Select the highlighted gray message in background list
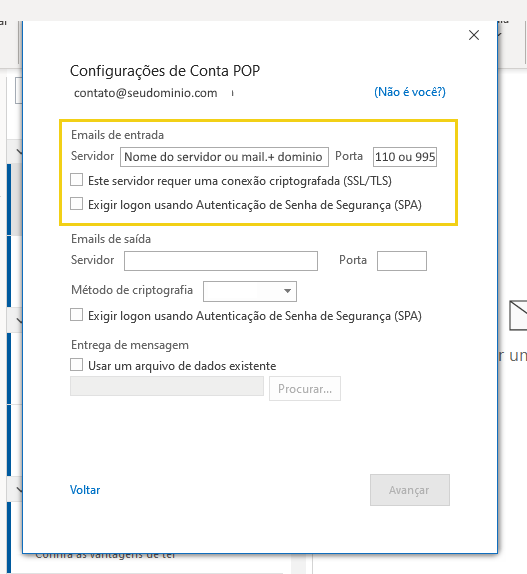This screenshot has width=527, height=574. [x=16, y=200]
